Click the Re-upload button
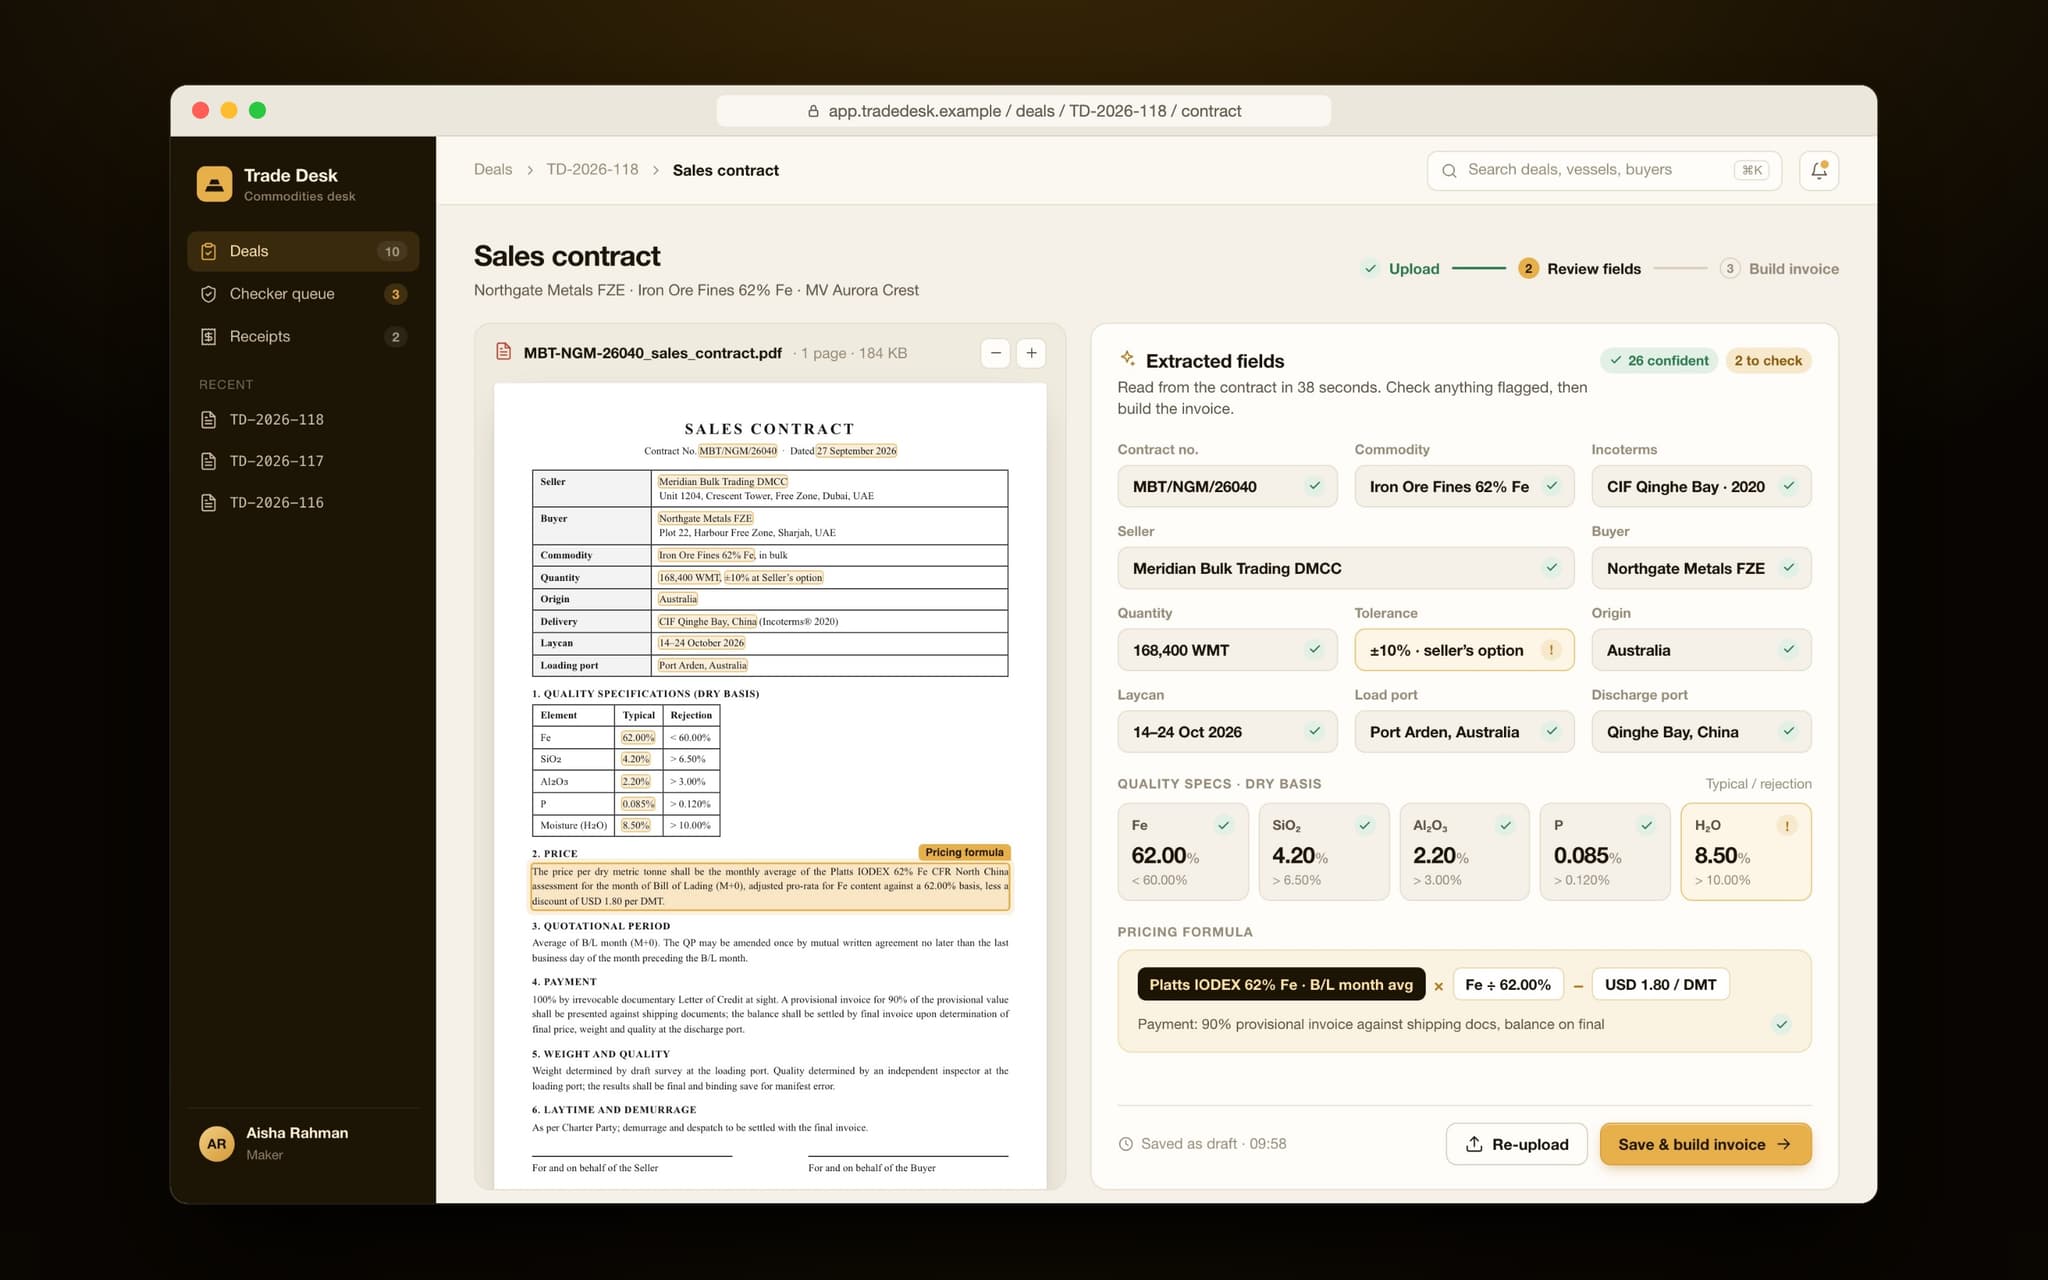The image size is (2048, 1280). pos(1516,1144)
